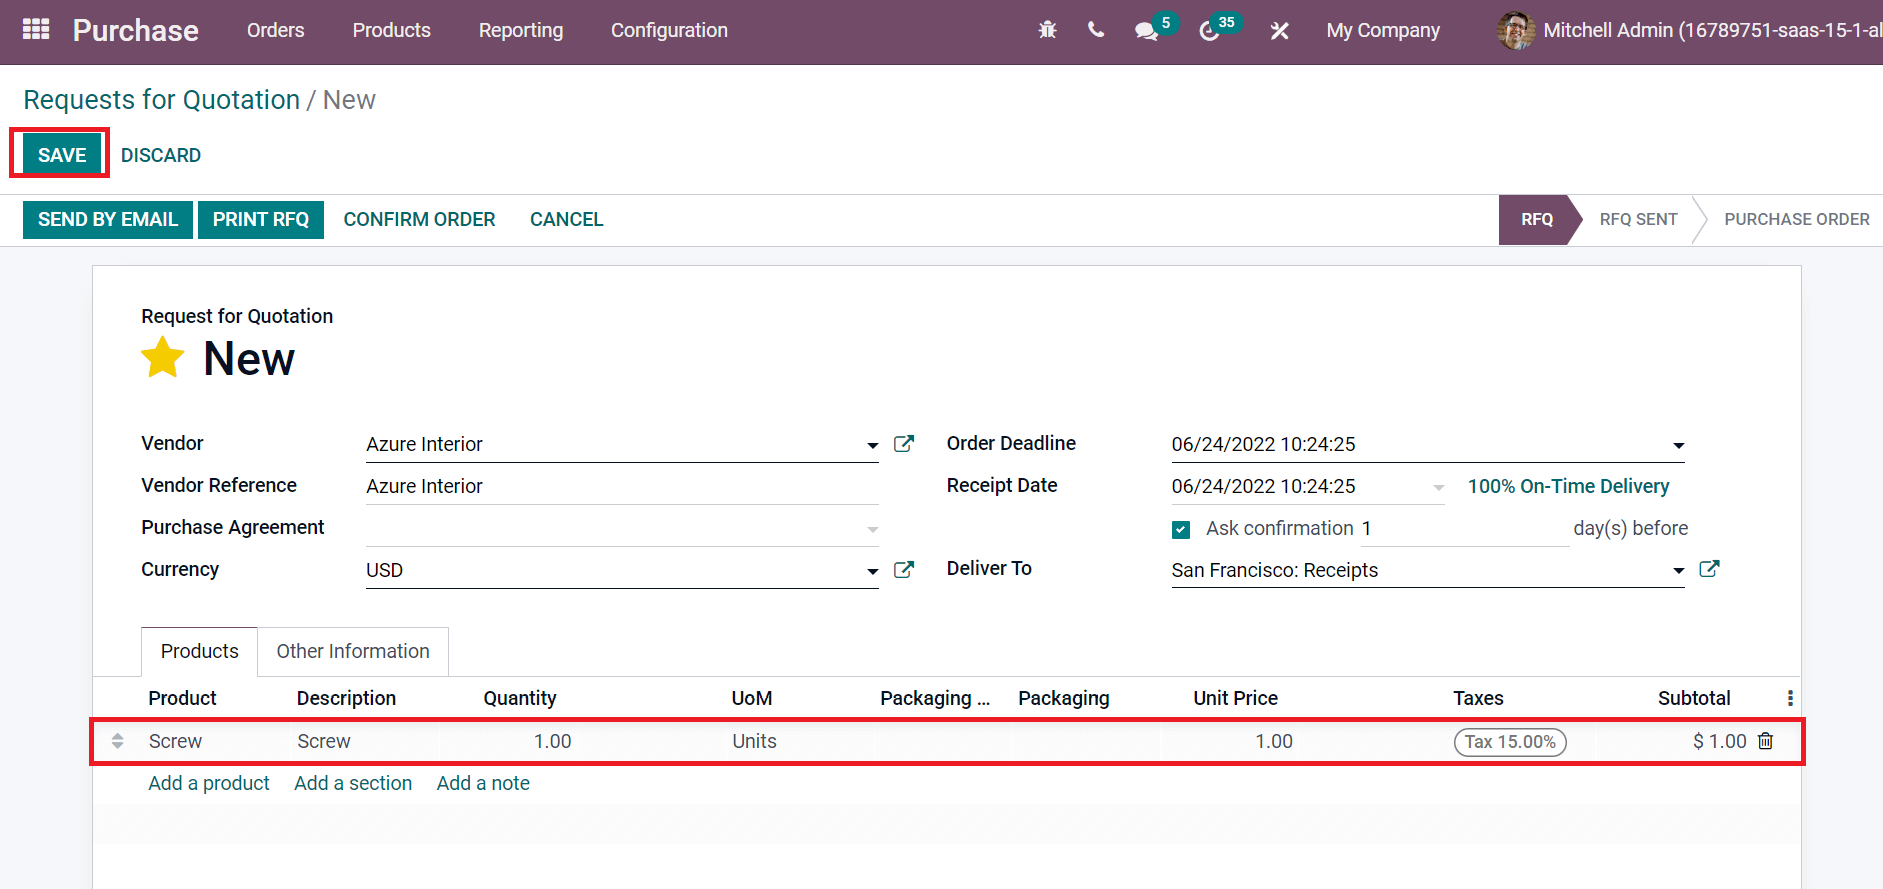This screenshot has width=1883, height=889.
Task: Toggle Ask confirmation checkbox
Action: (1181, 529)
